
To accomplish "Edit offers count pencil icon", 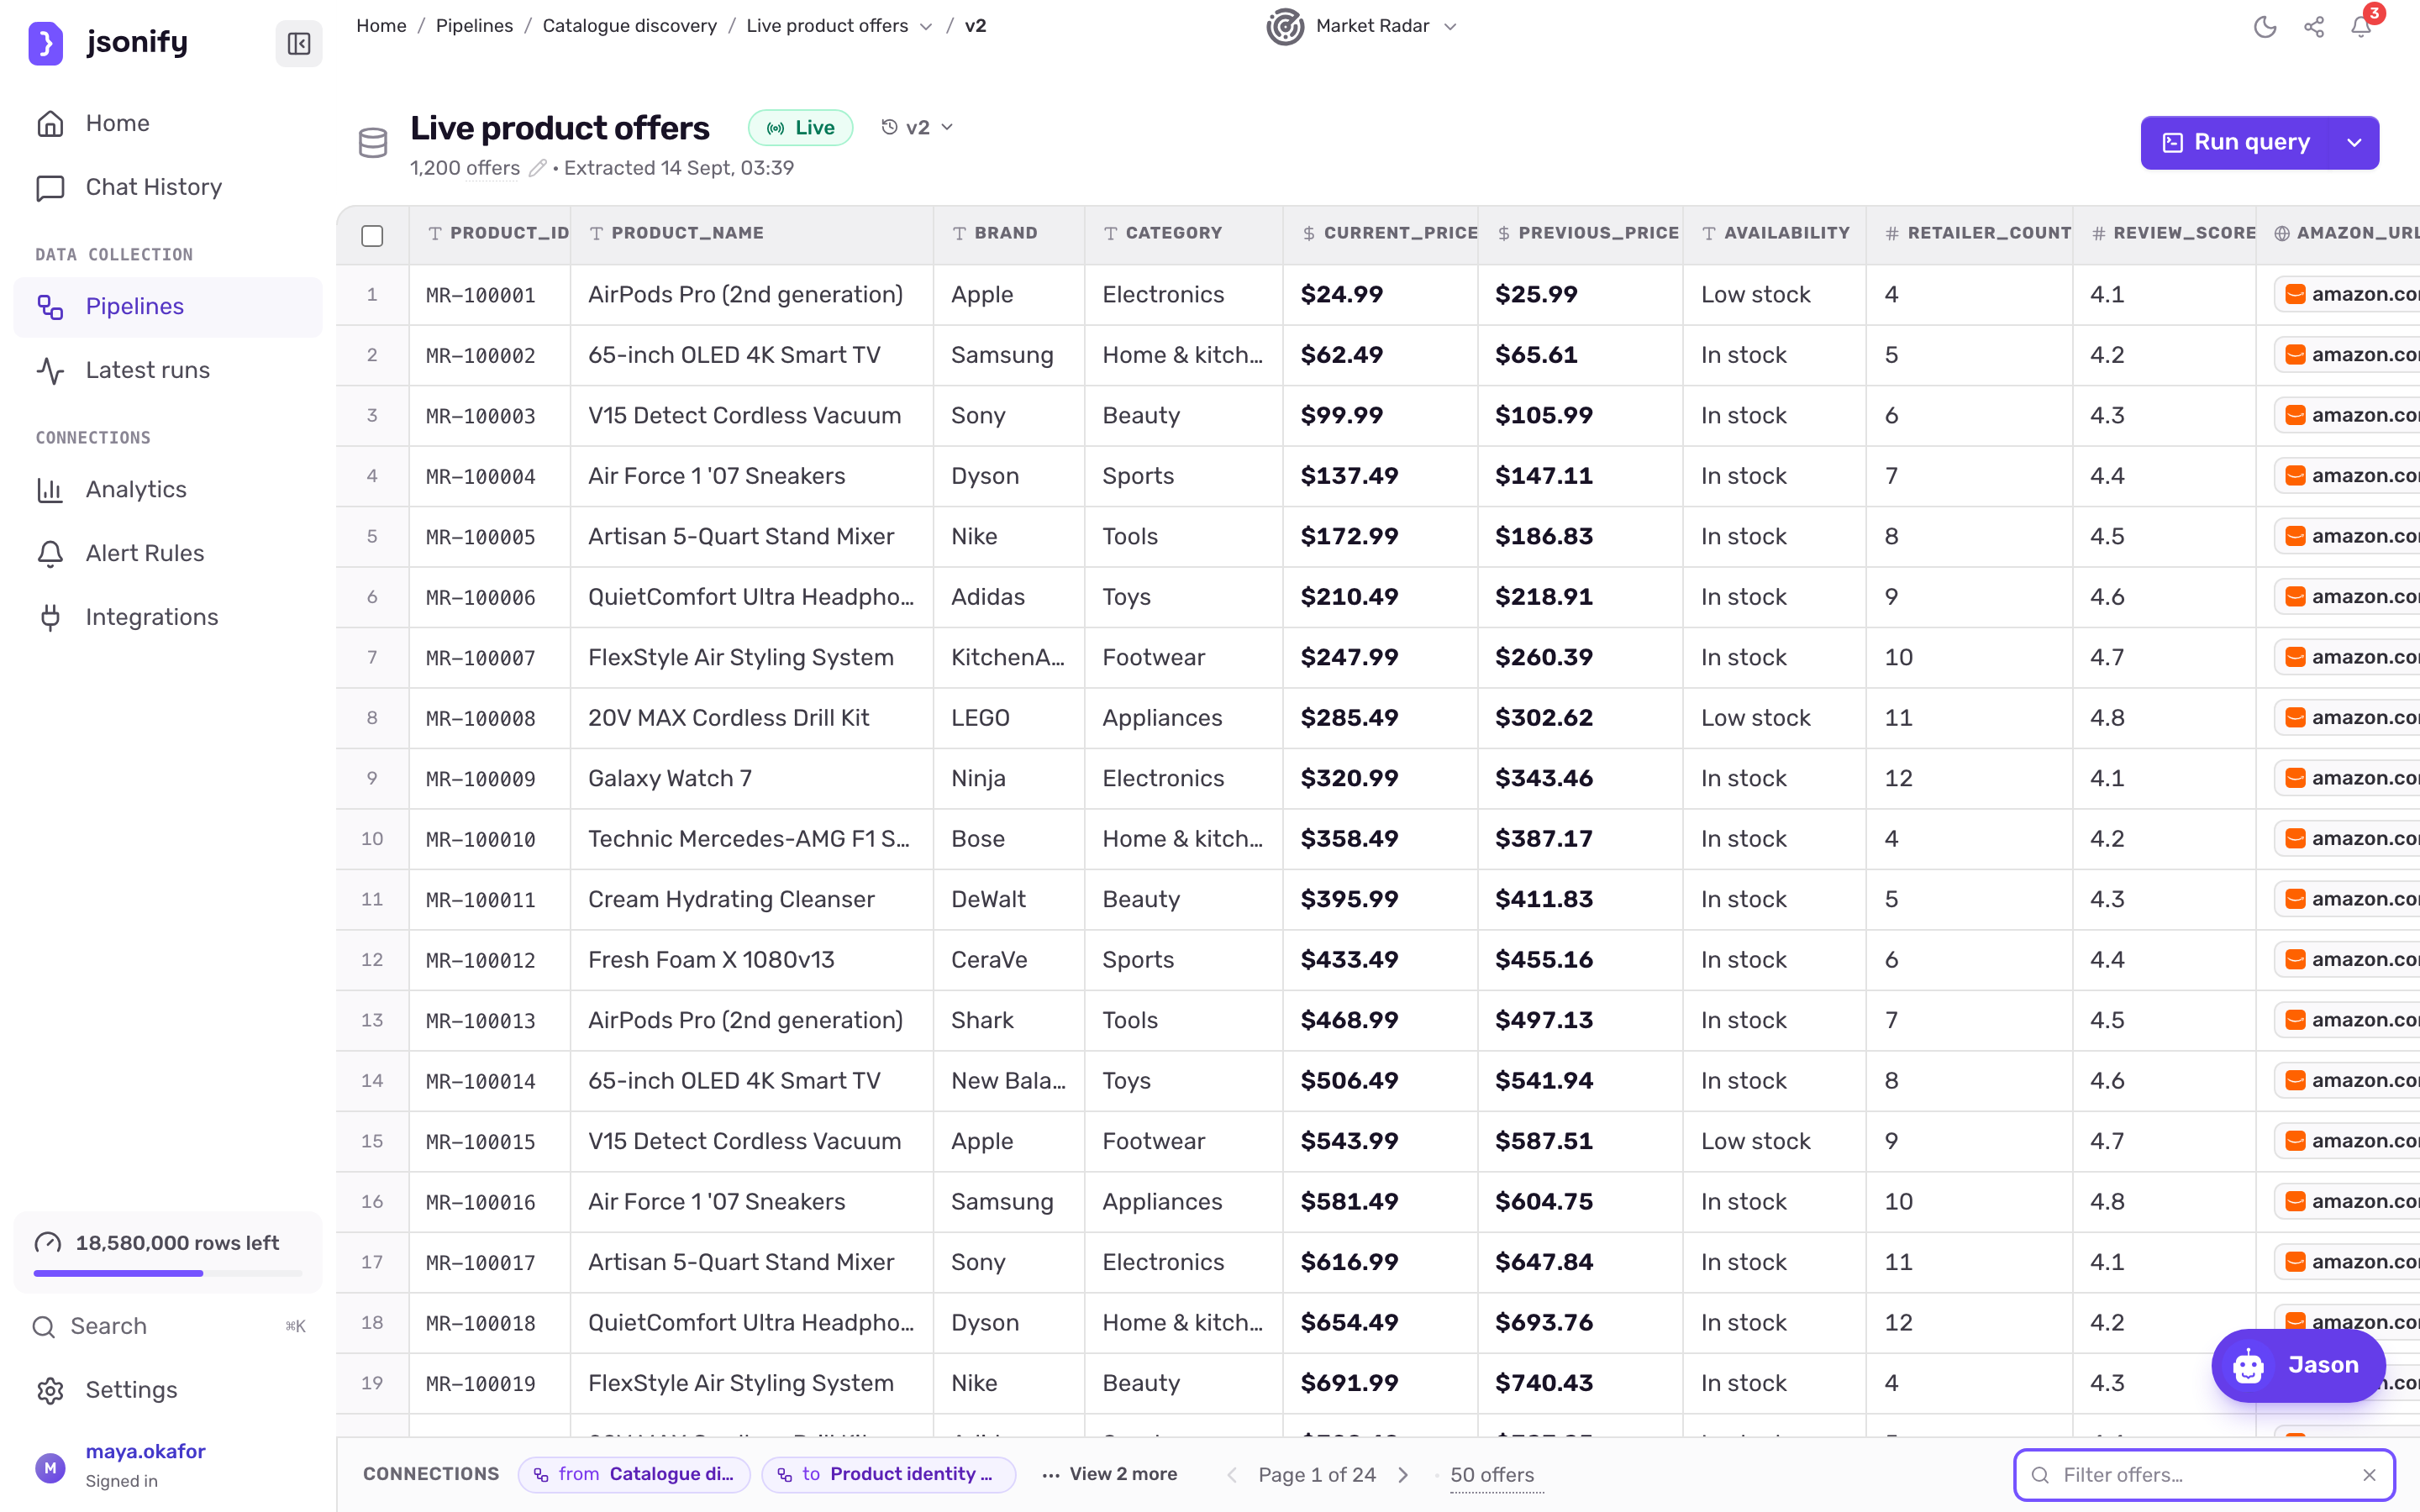I will (x=537, y=168).
